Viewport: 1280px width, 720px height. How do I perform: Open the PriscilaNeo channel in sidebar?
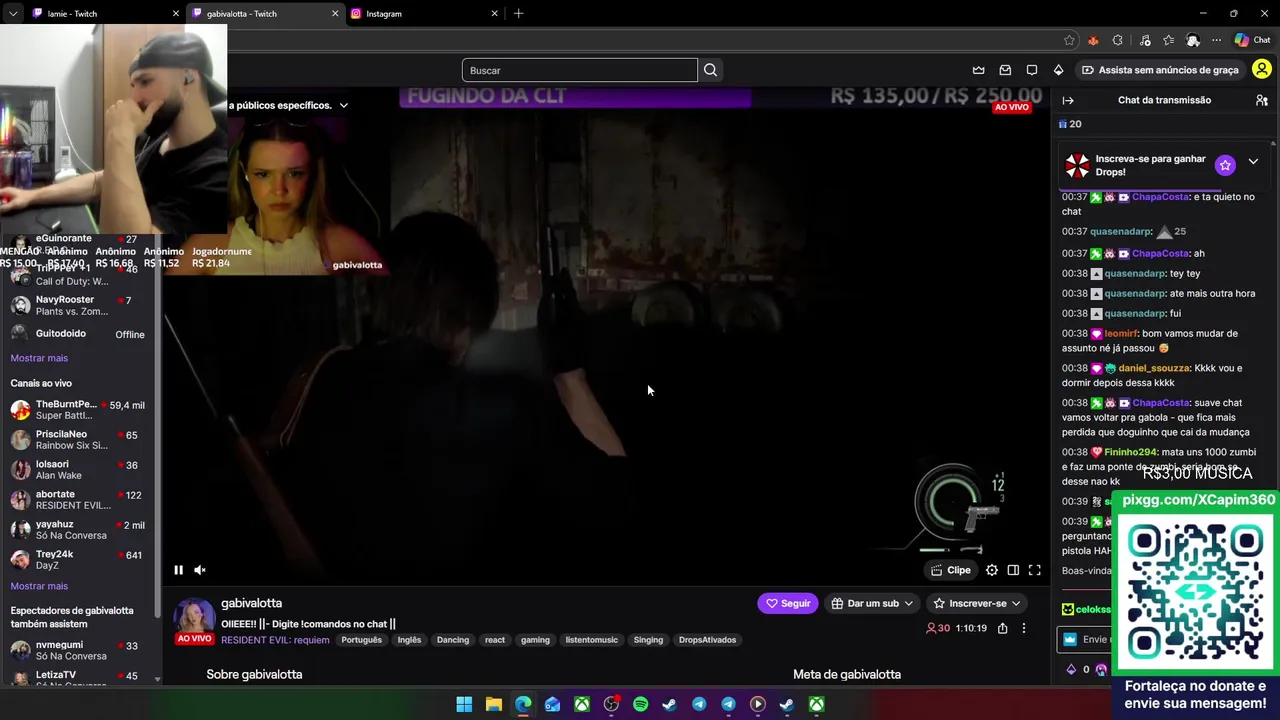[78, 440]
